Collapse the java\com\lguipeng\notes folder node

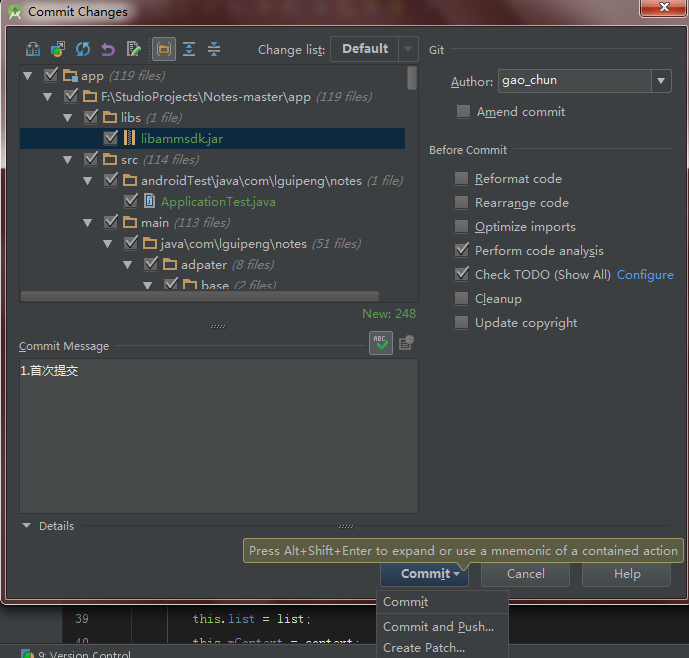click(x=108, y=244)
